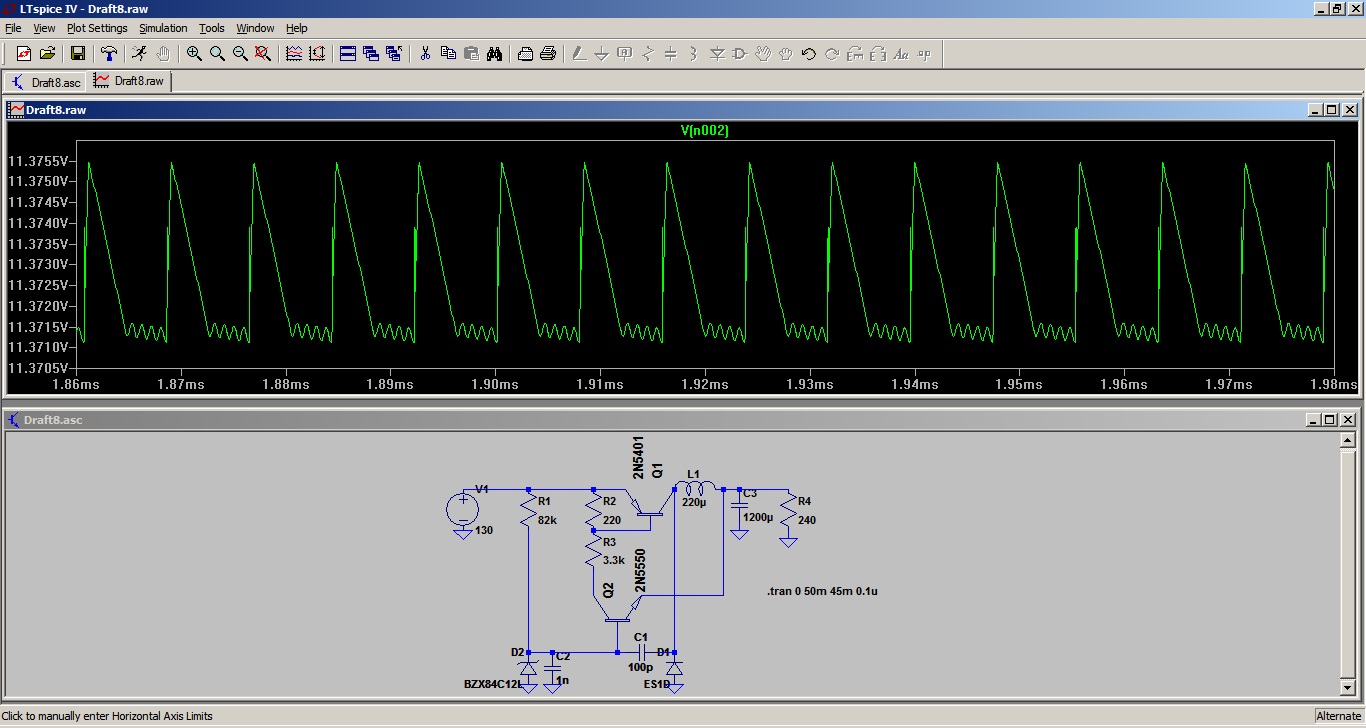This screenshot has height=728, width=1366.
Task: Tile the windows using the toolbar
Action: [348, 54]
